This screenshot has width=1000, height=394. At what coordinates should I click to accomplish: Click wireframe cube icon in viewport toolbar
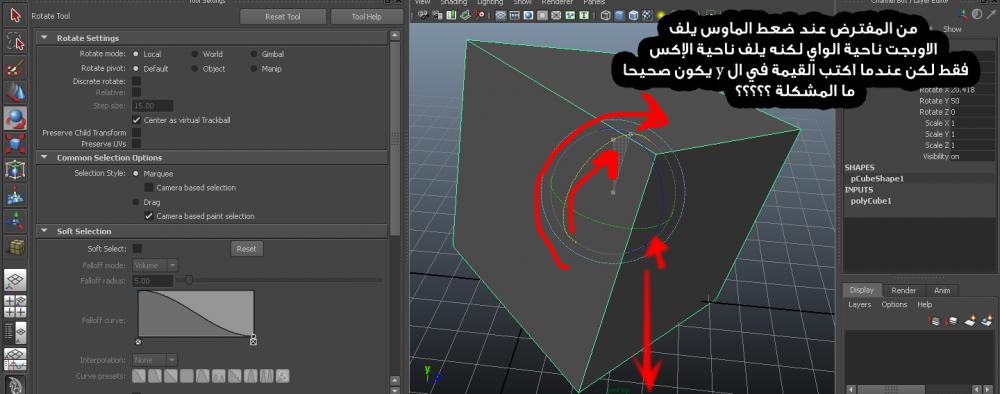point(605,15)
